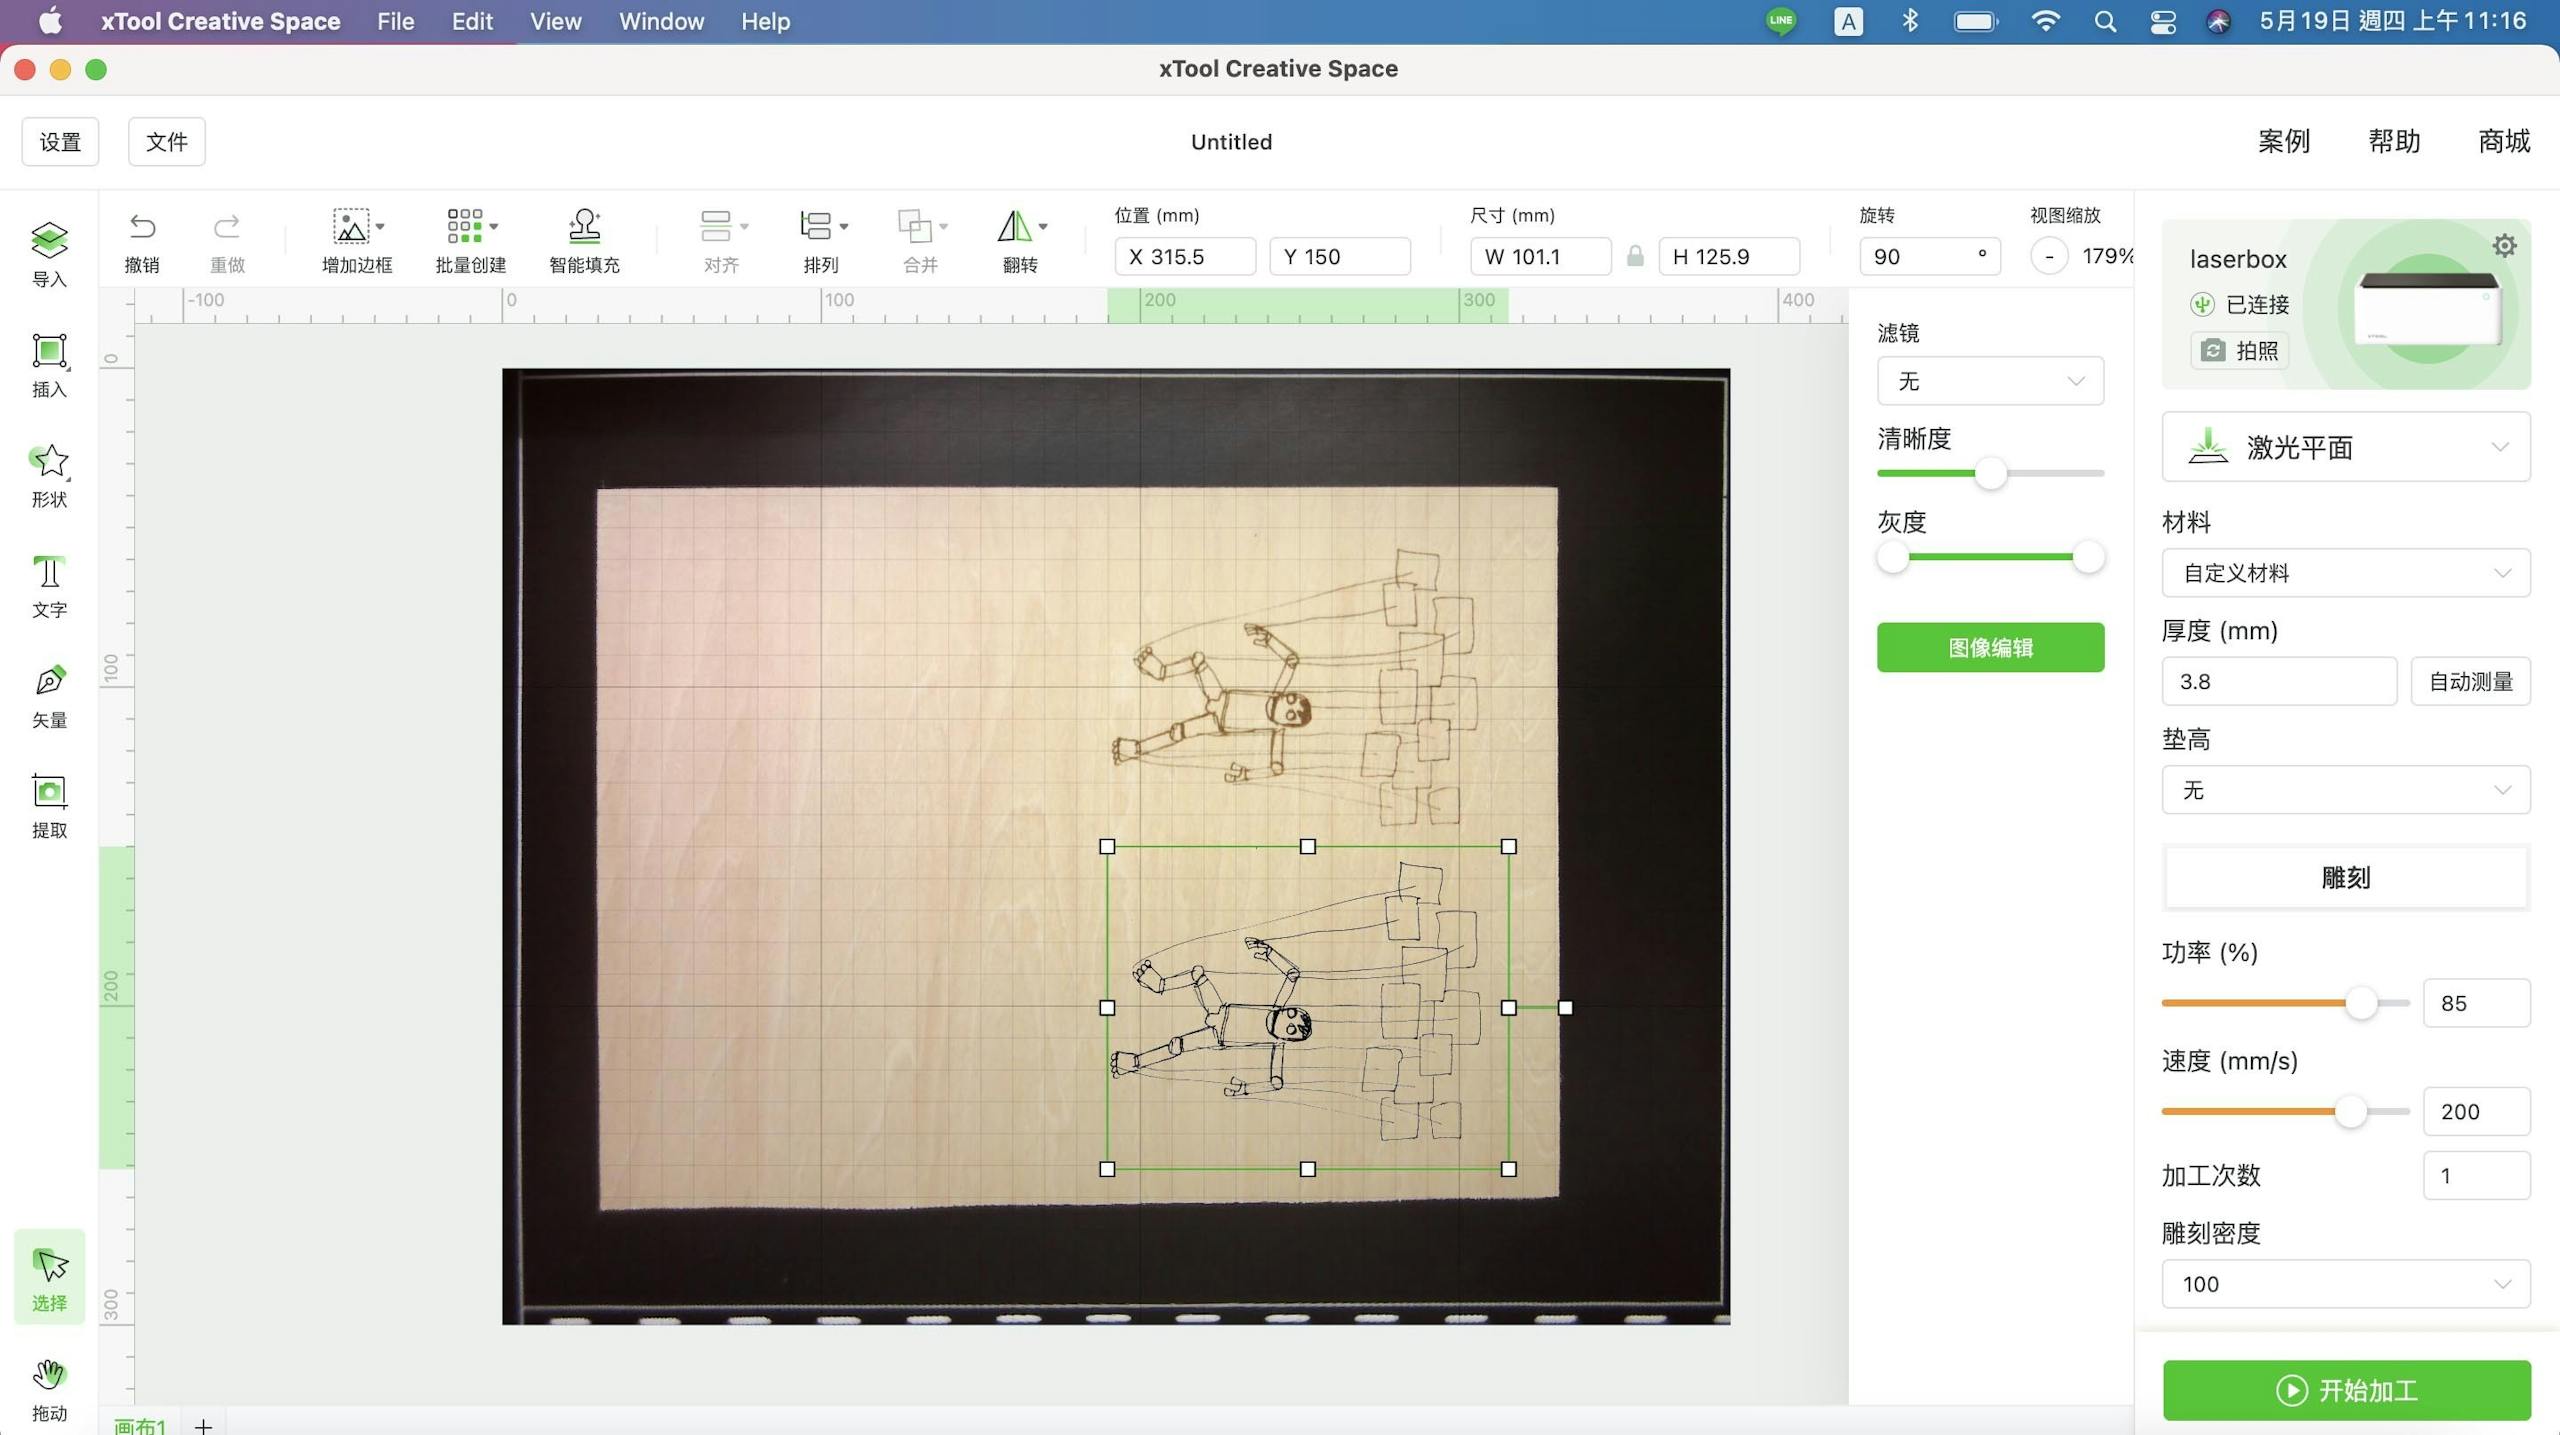Open the Edit menu
Screen dimensions: 2560x1435
tap(472, 21)
